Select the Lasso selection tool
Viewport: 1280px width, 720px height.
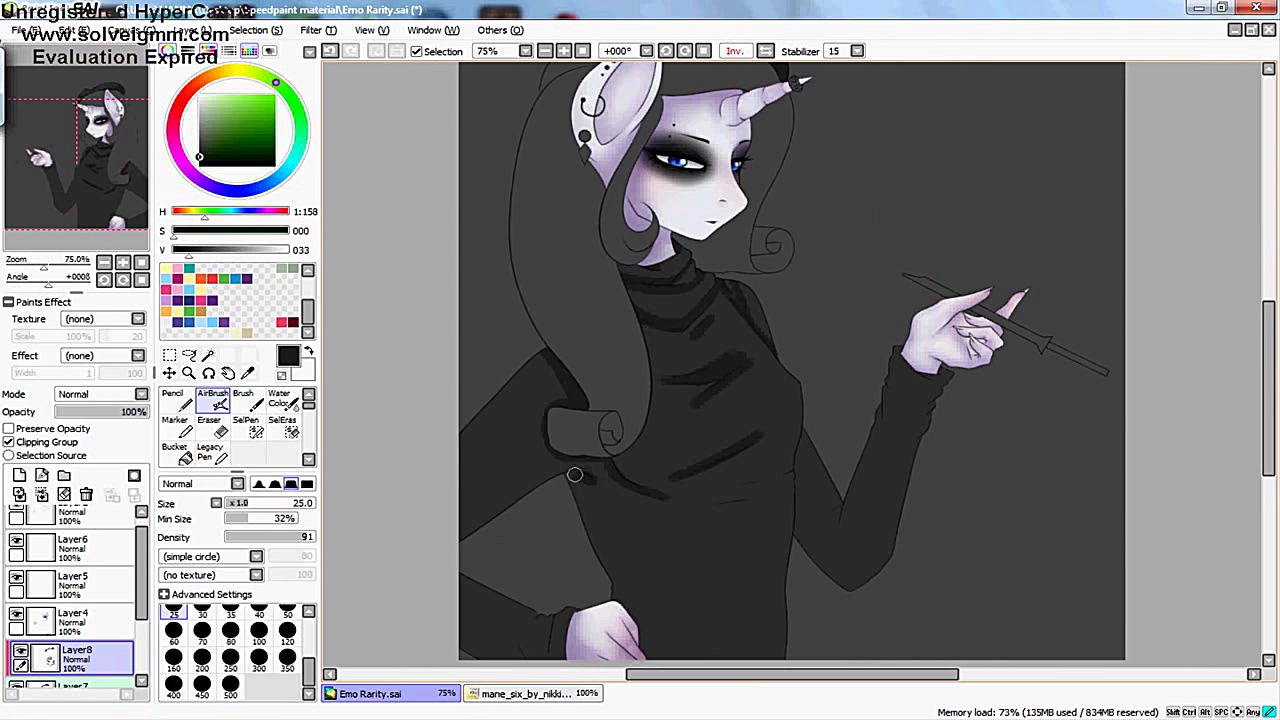(x=189, y=354)
